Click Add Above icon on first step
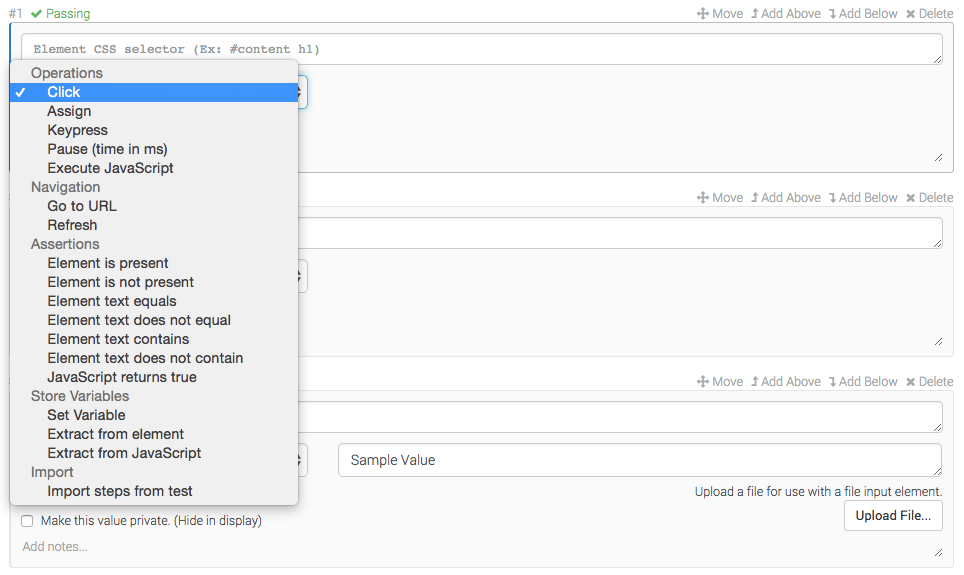The width and height of the screenshot is (964, 575). click(755, 14)
